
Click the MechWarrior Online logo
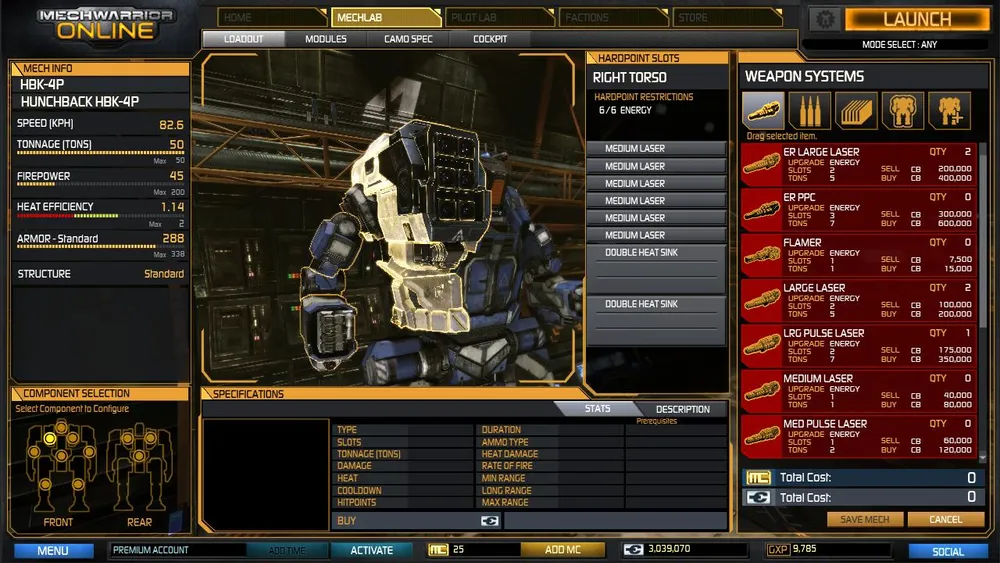coord(105,24)
